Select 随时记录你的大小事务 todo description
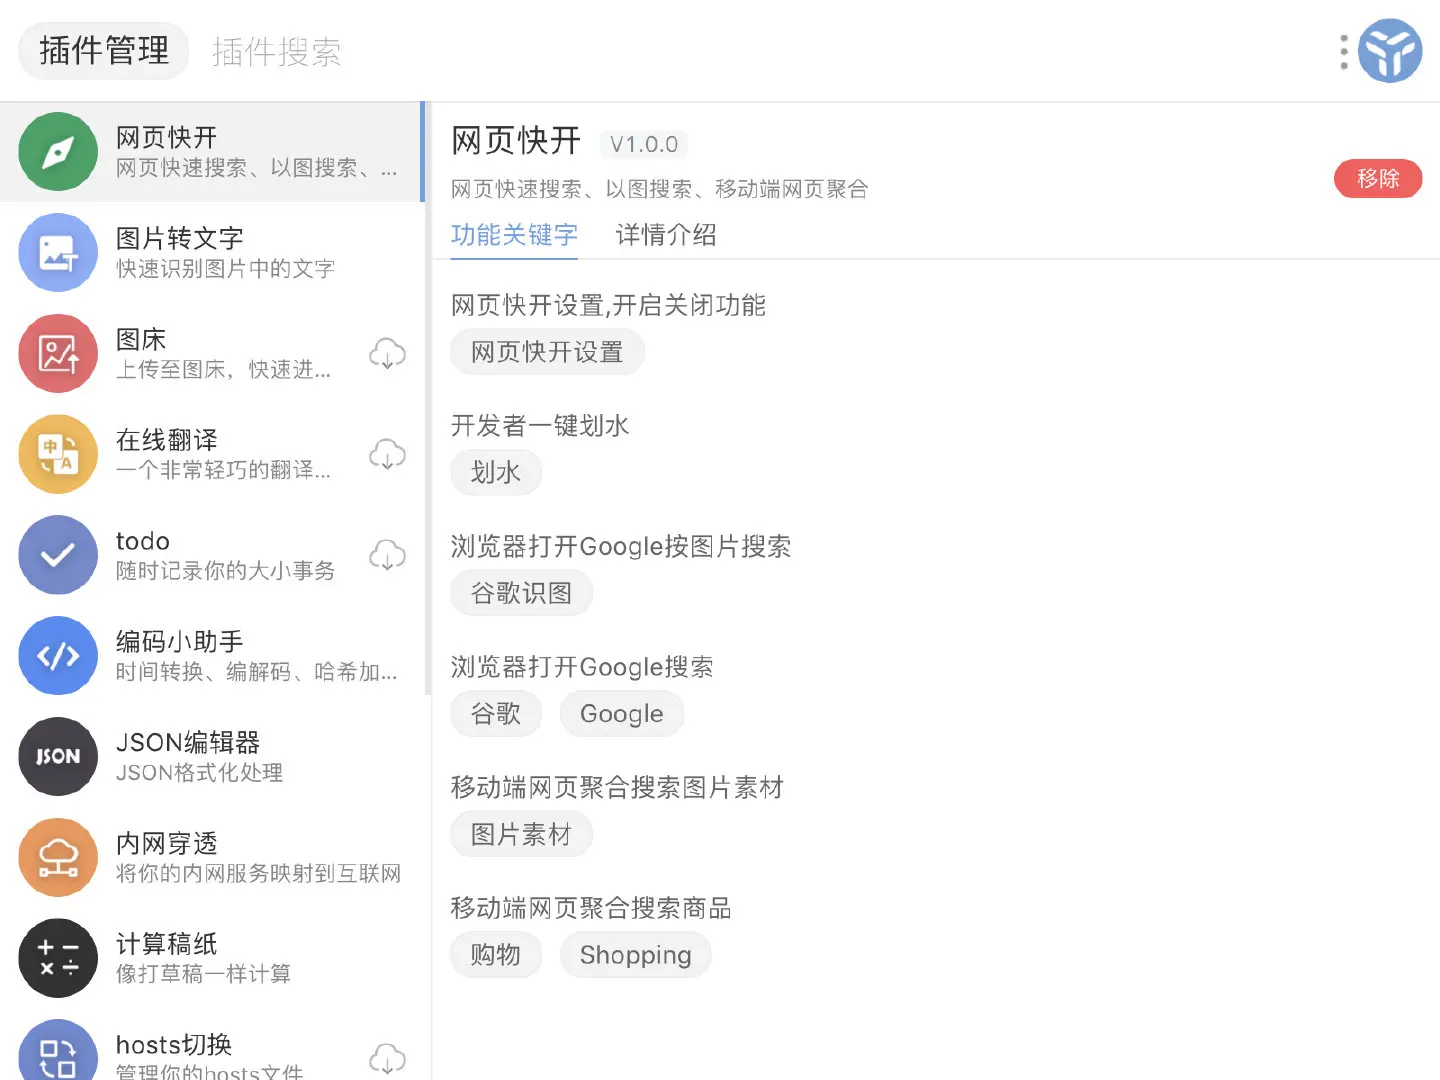Viewport: 1440px width, 1080px height. click(226, 571)
